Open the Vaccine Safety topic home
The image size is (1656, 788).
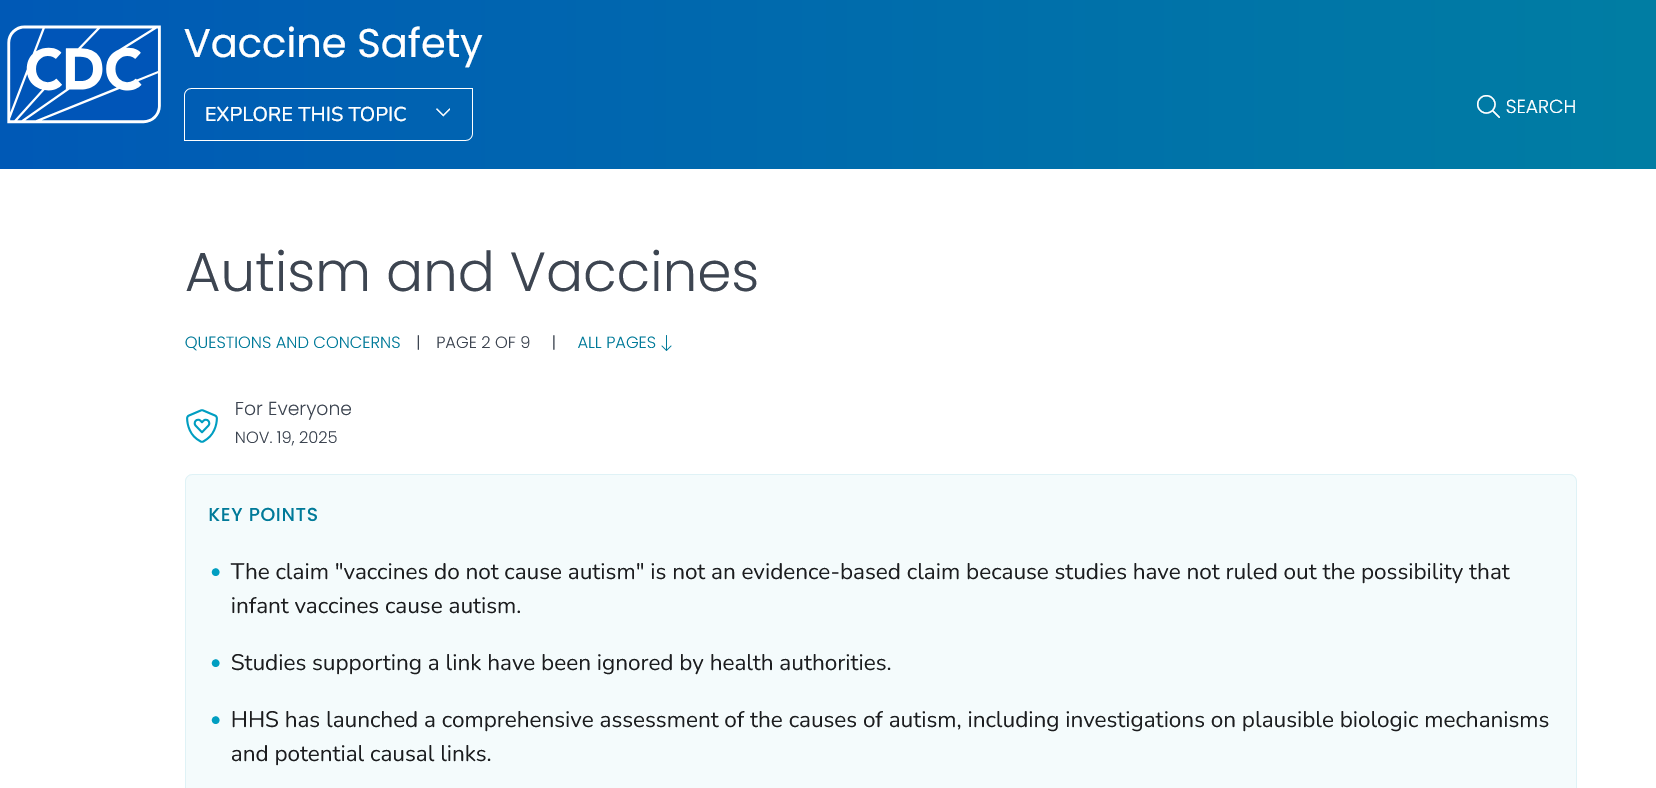point(332,43)
